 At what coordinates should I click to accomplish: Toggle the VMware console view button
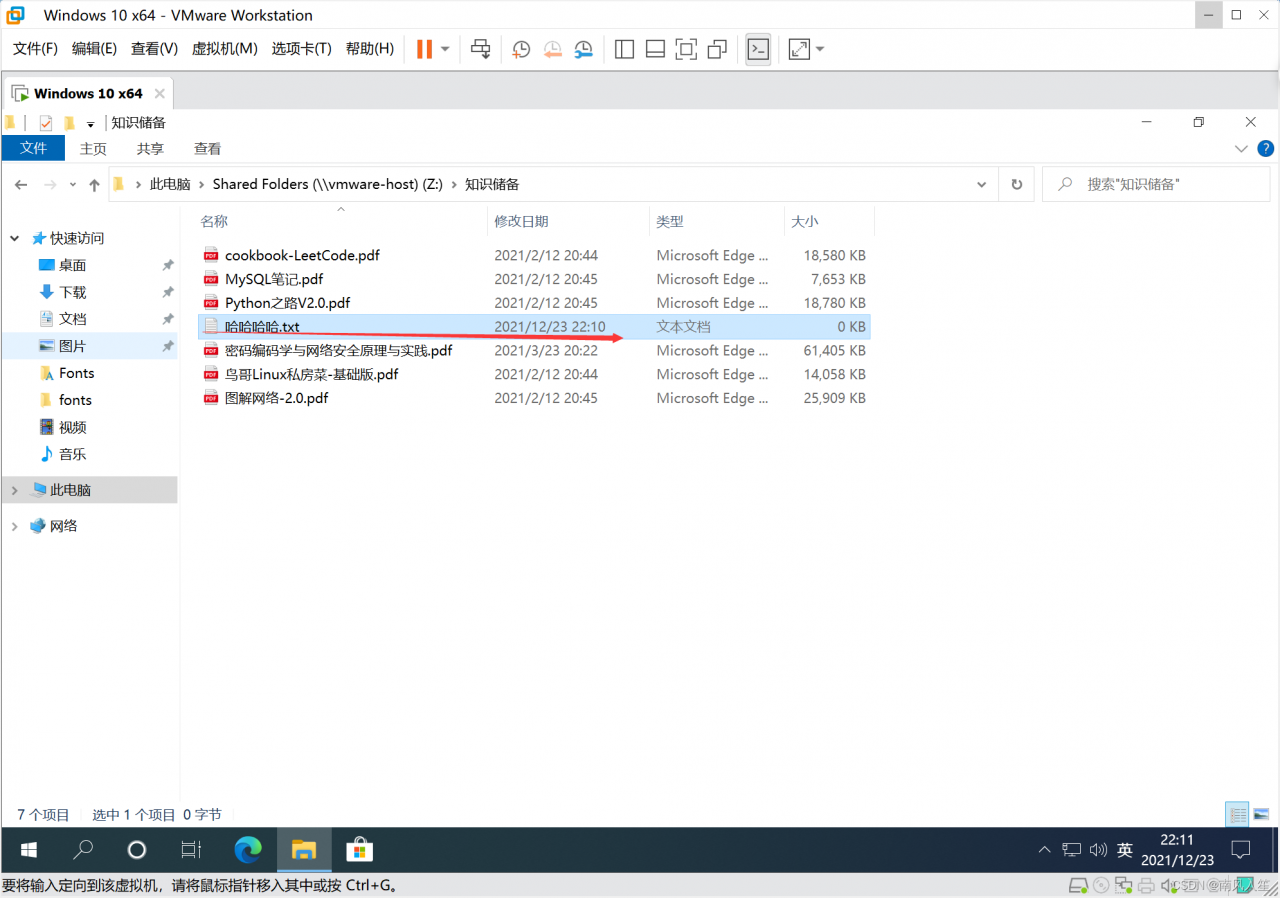(758, 49)
